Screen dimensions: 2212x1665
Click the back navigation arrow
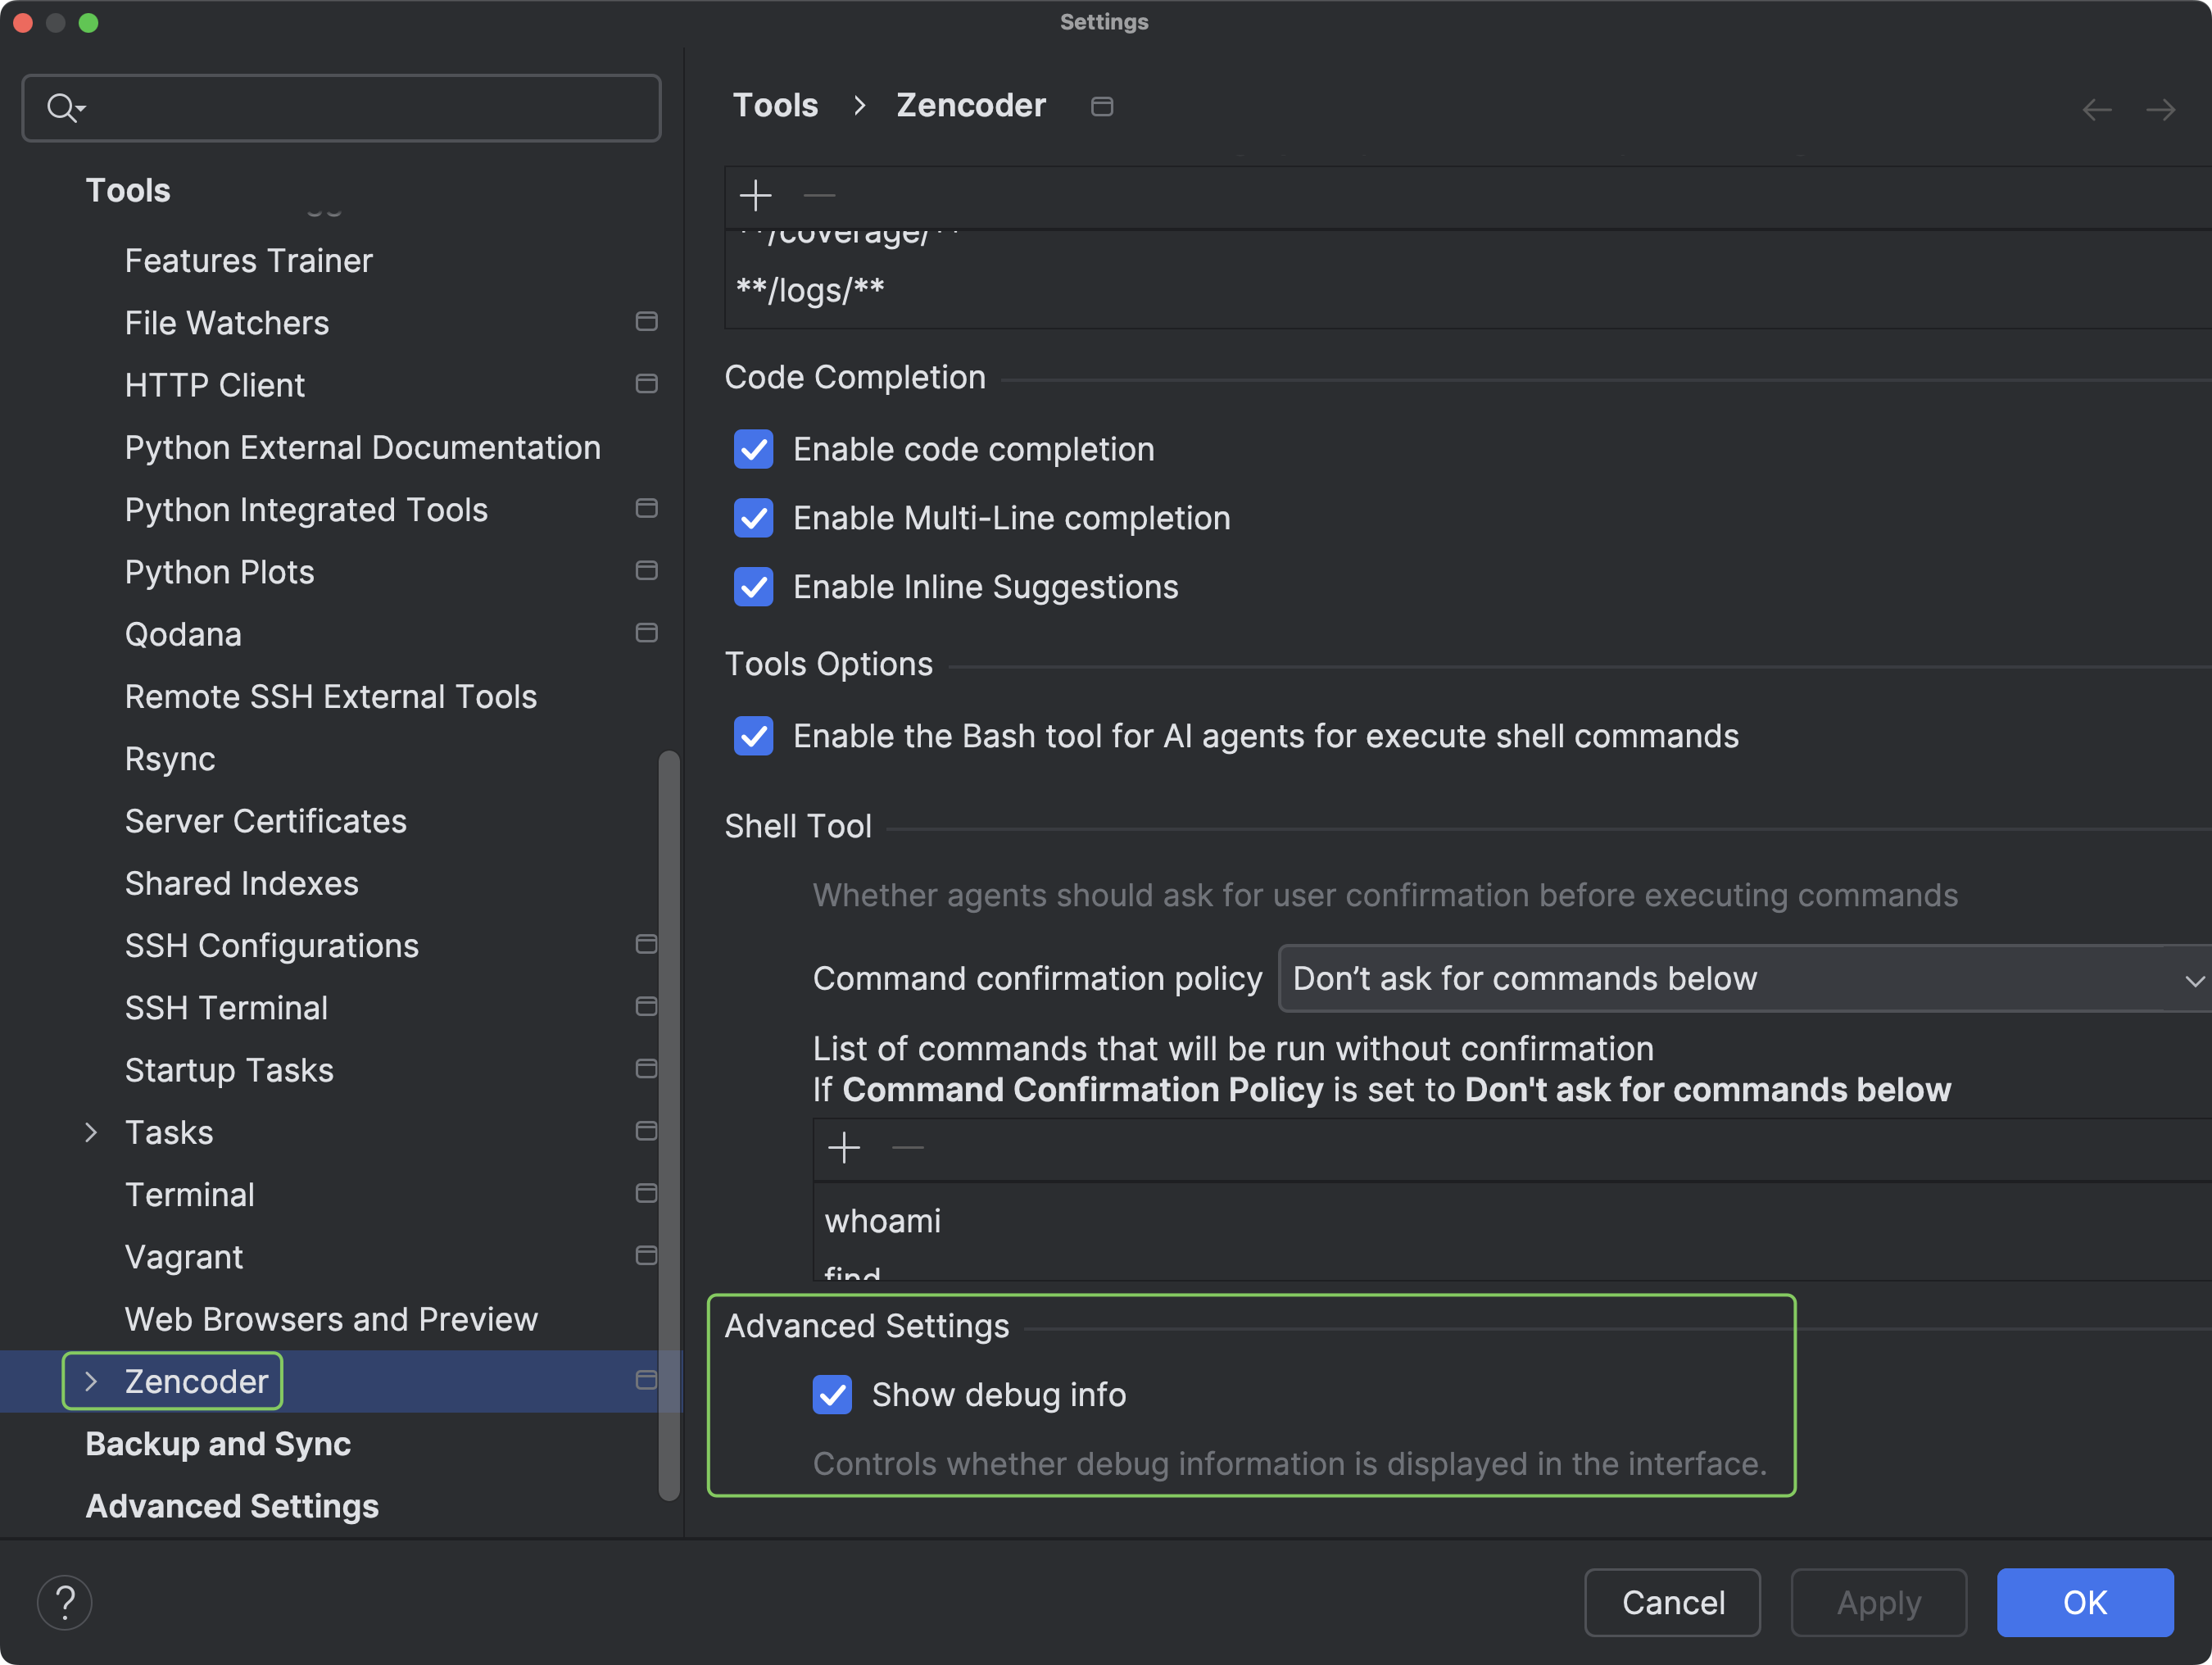2097,110
